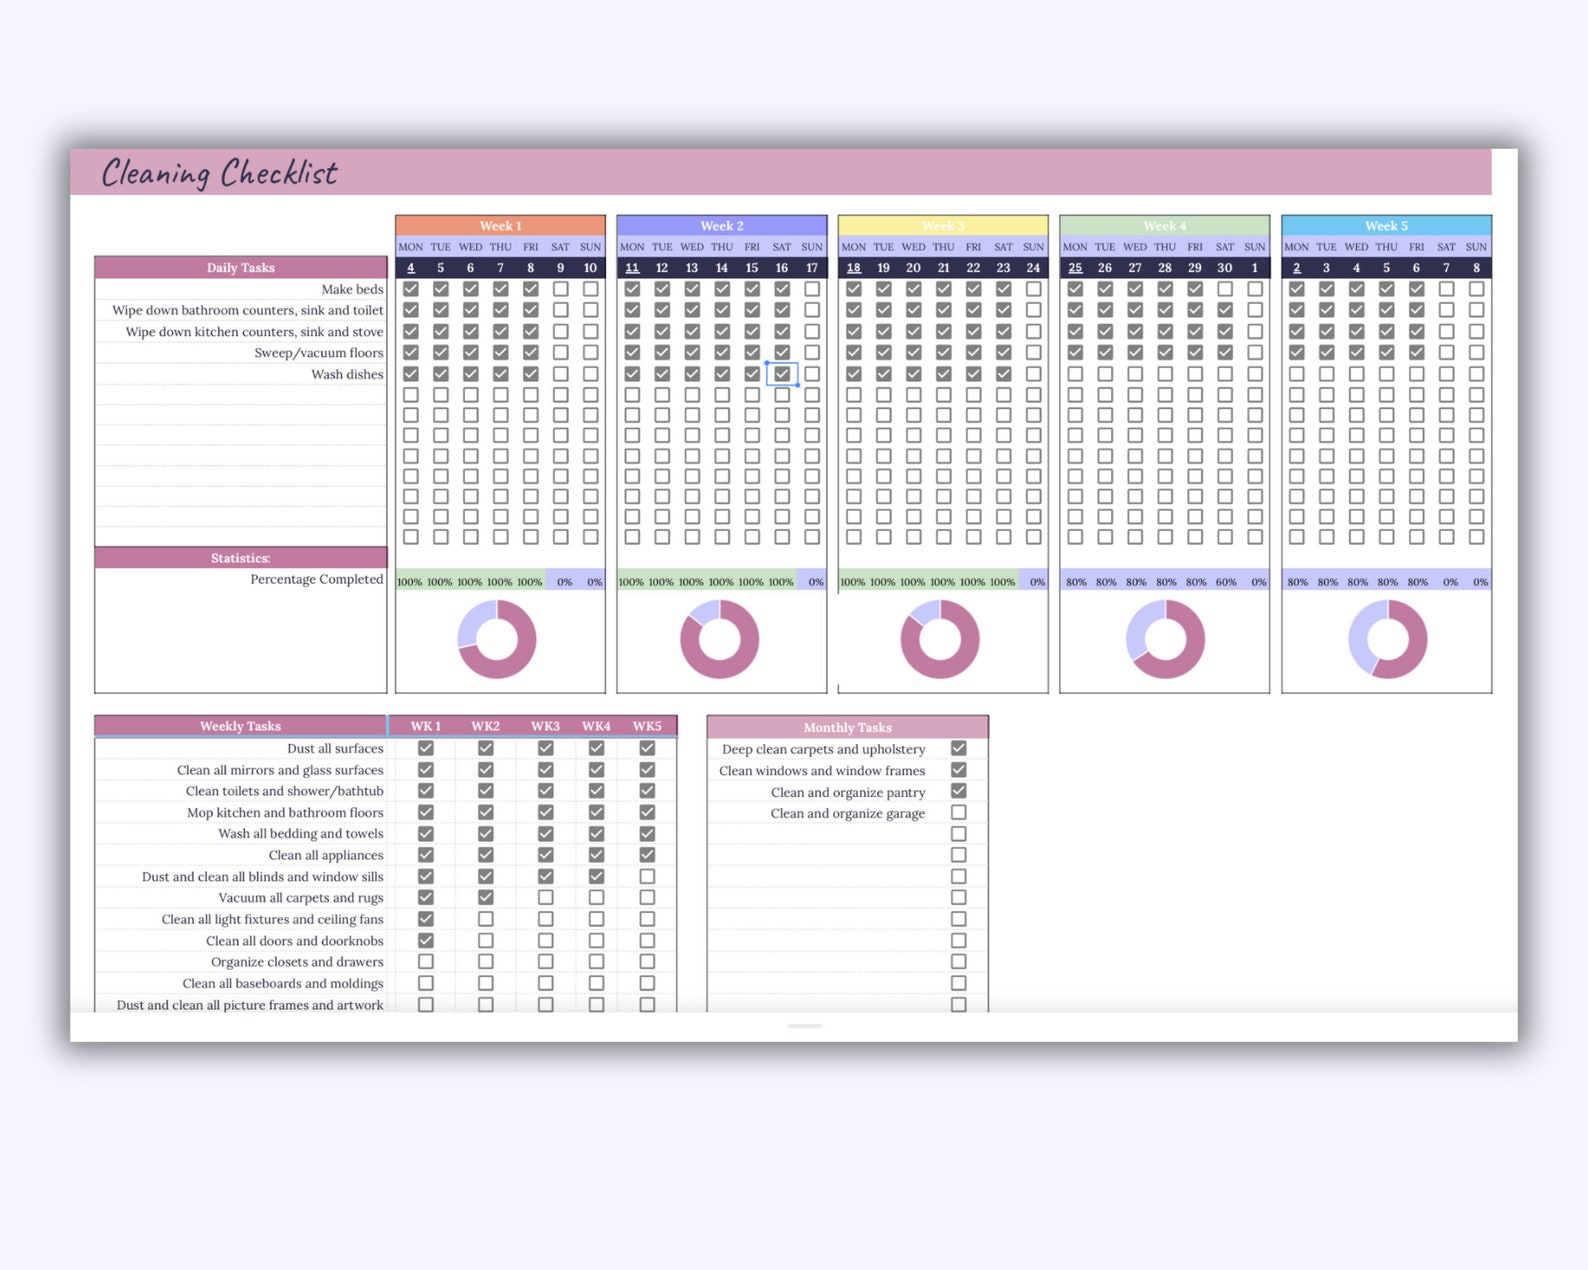Screen dimensions: 1588x1270
Task: Select the Week 1 header
Action: click(x=500, y=226)
